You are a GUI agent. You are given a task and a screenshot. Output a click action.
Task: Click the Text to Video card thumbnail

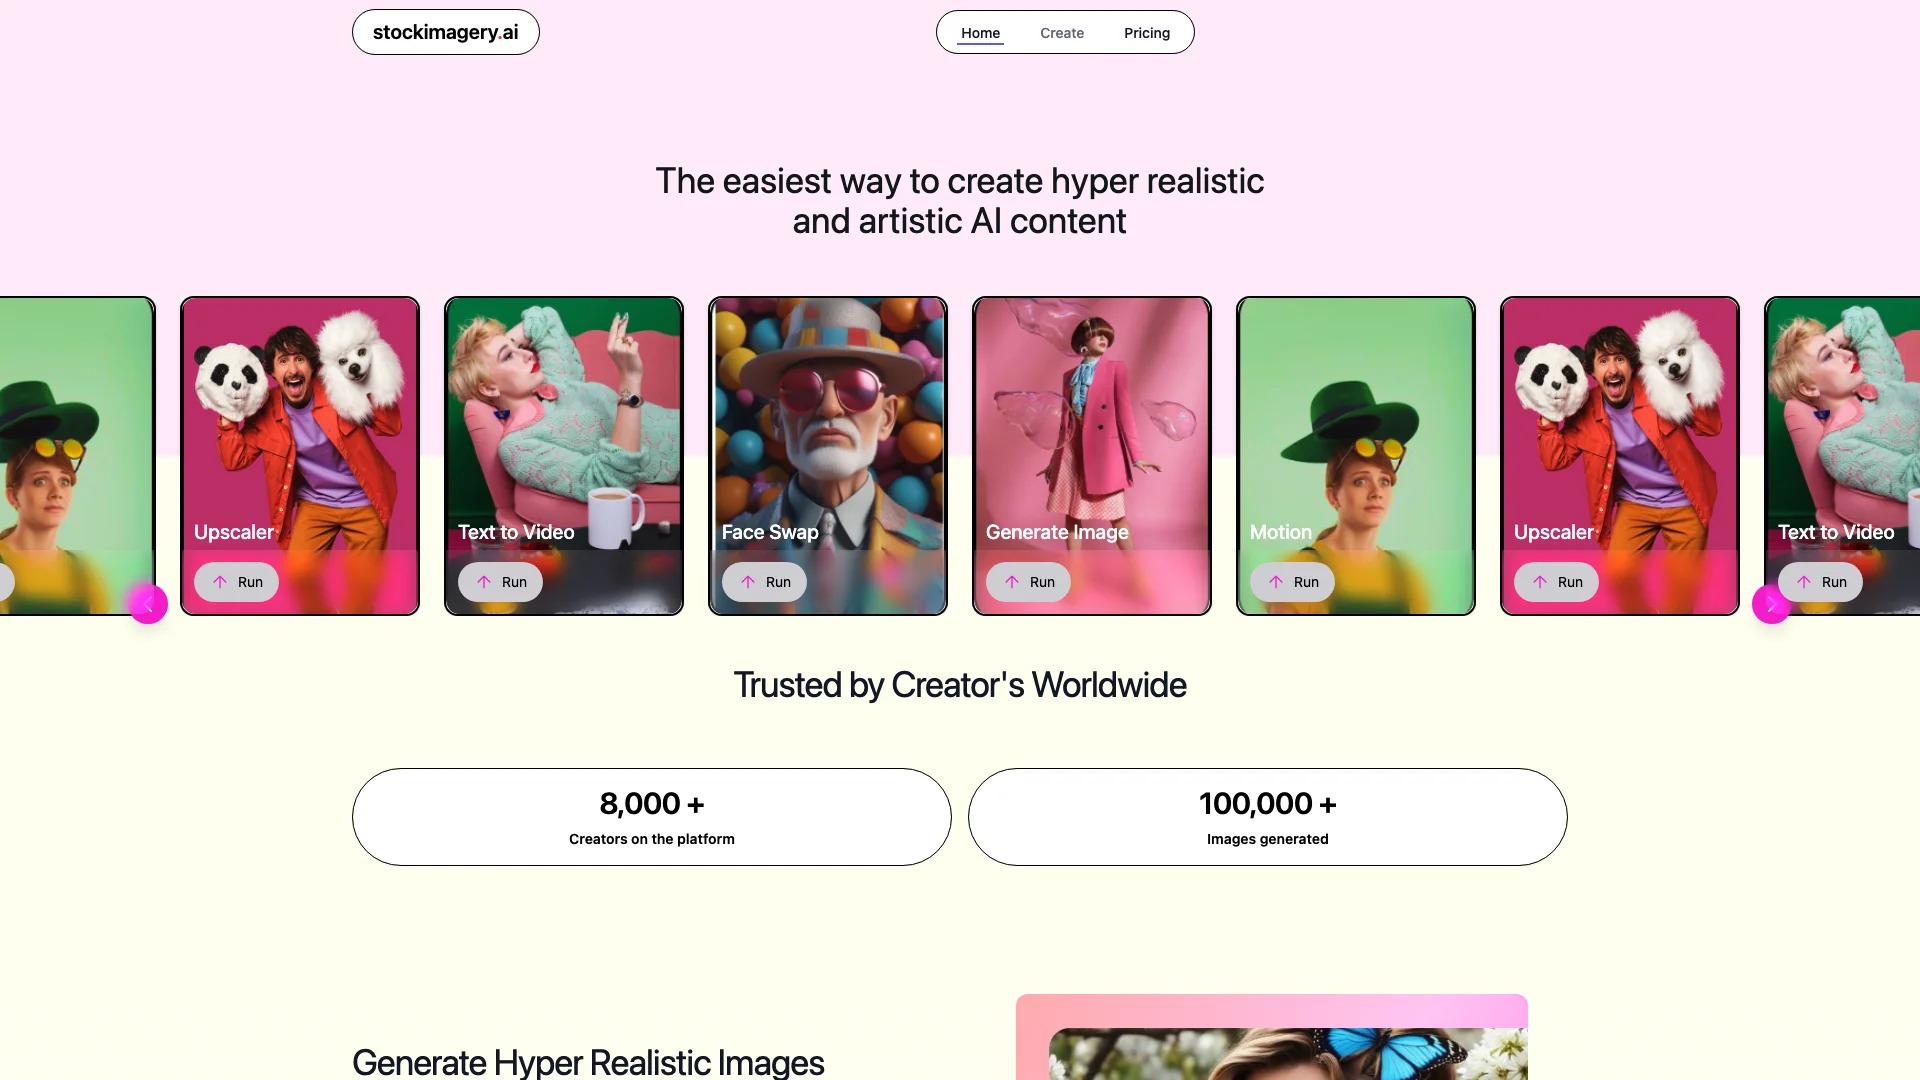click(563, 455)
